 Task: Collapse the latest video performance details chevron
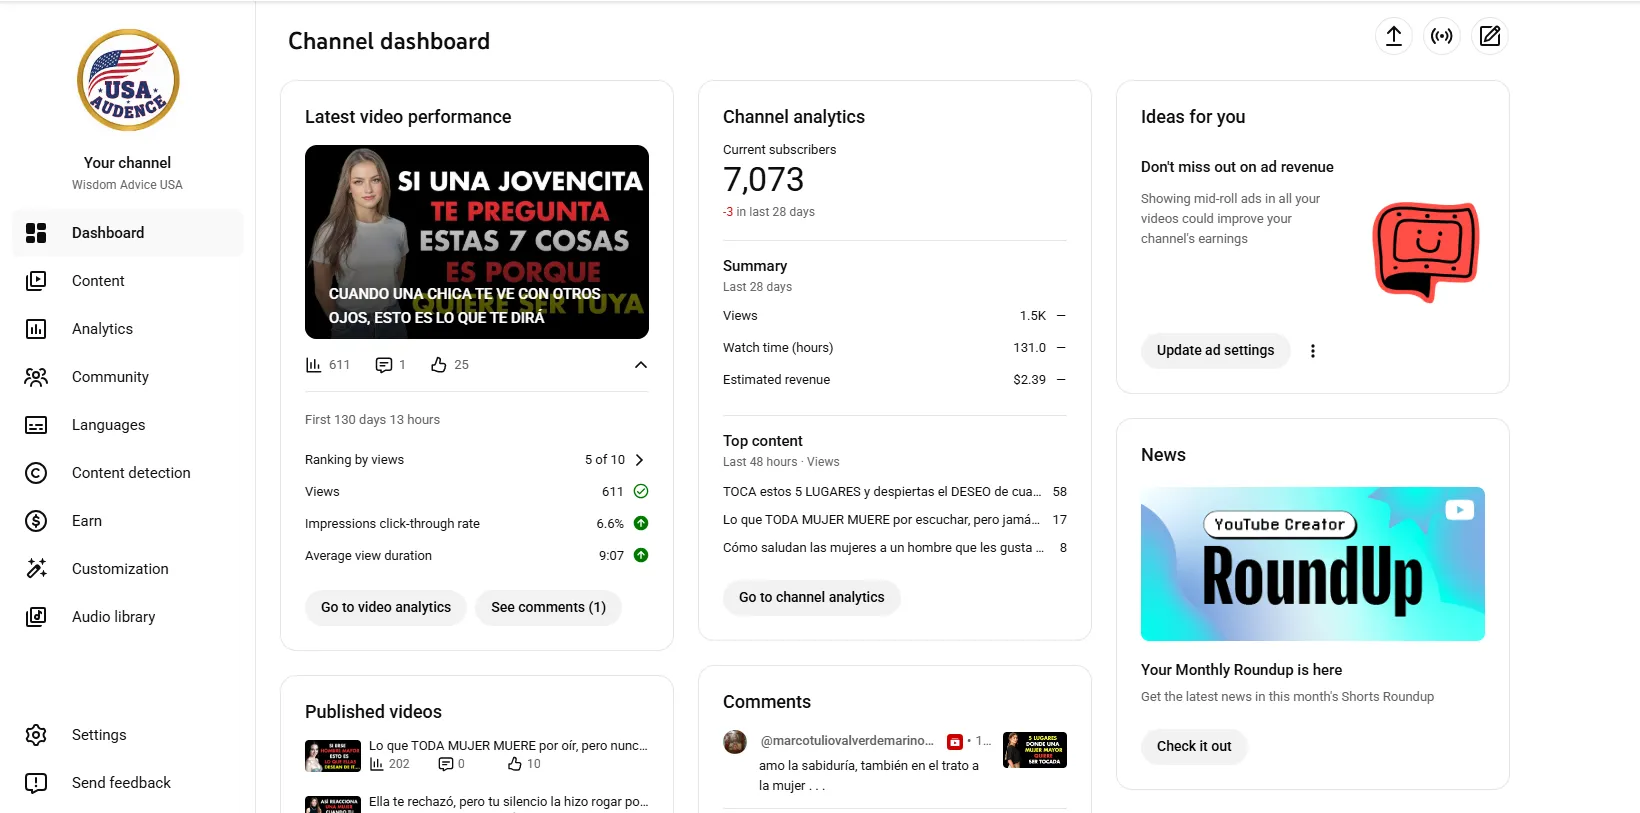[x=641, y=365]
